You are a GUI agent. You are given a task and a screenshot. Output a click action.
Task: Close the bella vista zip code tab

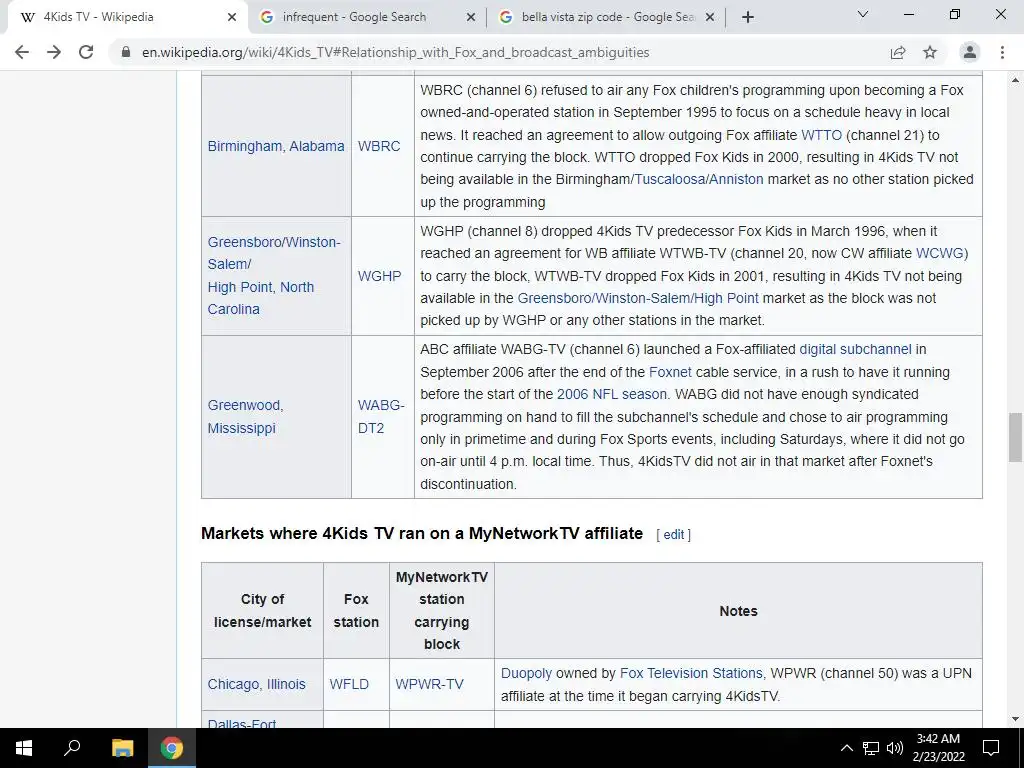point(711,17)
